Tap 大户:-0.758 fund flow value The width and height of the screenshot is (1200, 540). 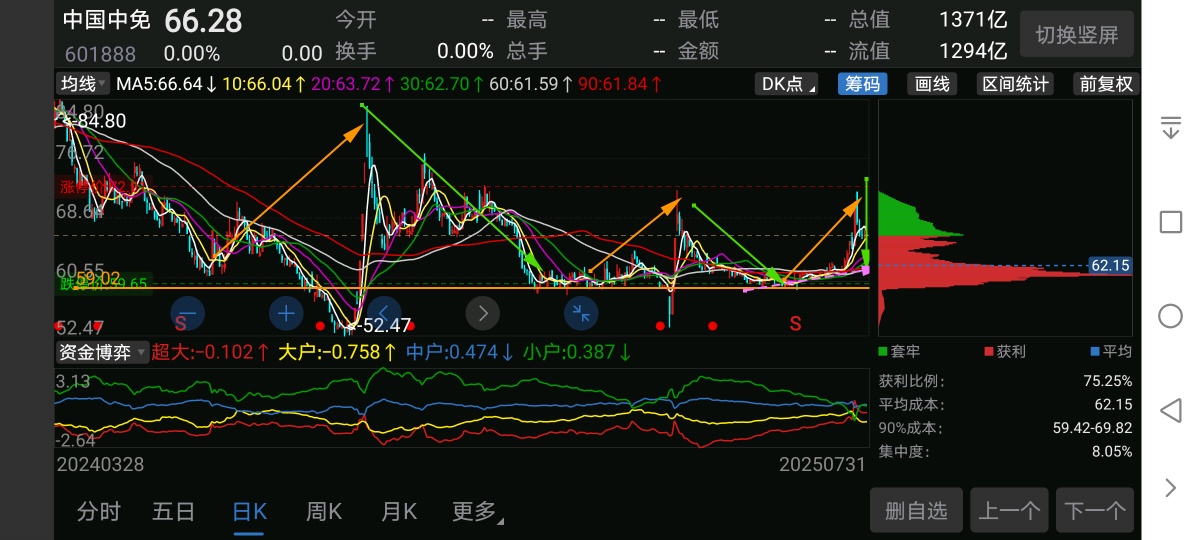tap(340, 352)
